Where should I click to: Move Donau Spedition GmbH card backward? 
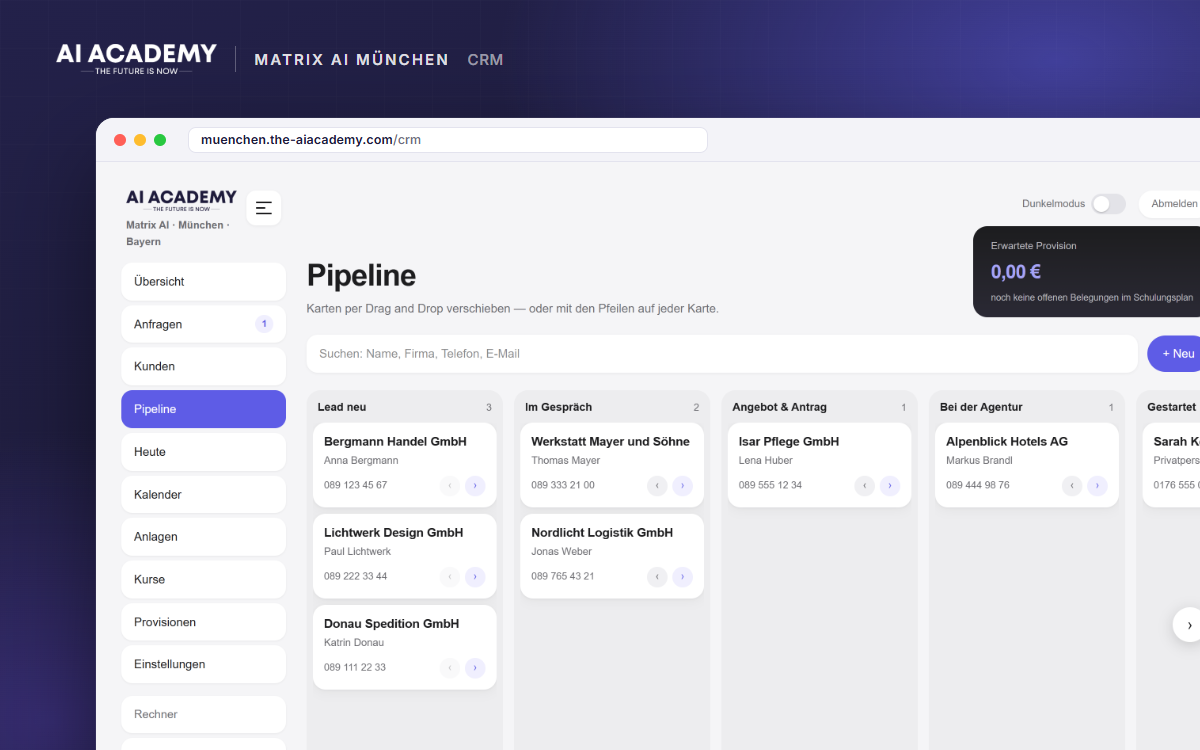450,668
